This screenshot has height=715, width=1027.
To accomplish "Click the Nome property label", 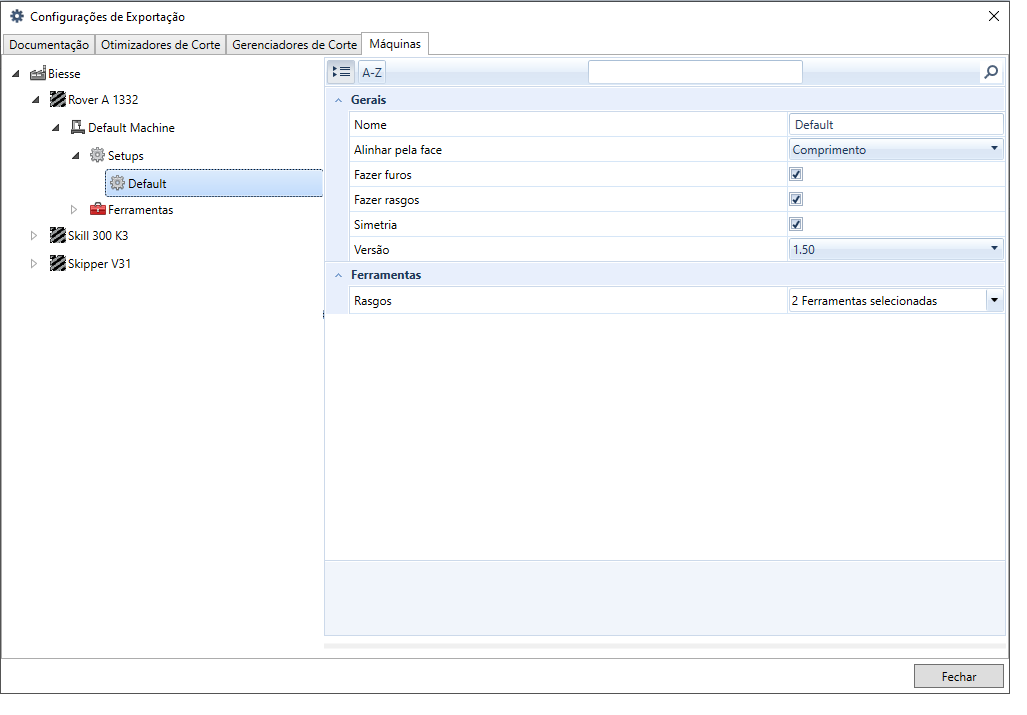I will pyautogui.click(x=370, y=124).
